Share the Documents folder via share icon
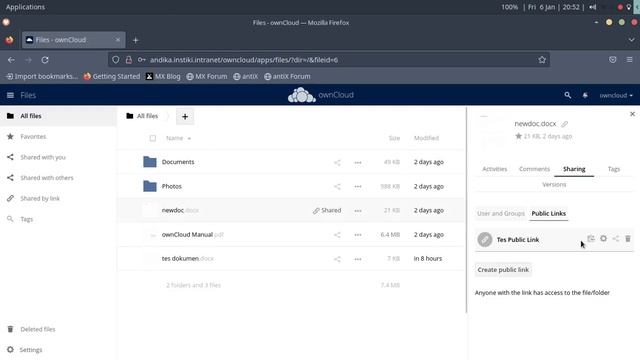This screenshot has width=640, height=360. 337,162
